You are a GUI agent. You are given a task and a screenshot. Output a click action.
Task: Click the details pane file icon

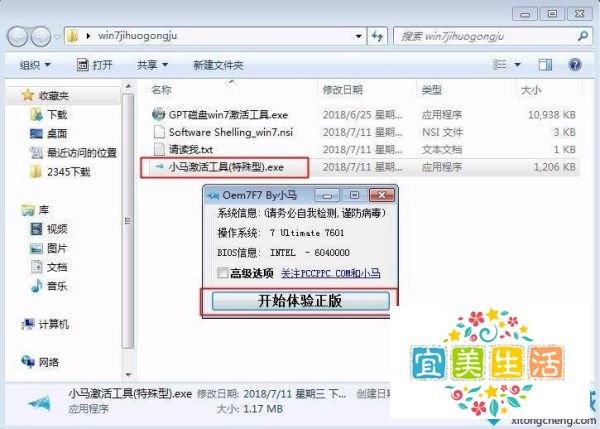[x=39, y=403]
